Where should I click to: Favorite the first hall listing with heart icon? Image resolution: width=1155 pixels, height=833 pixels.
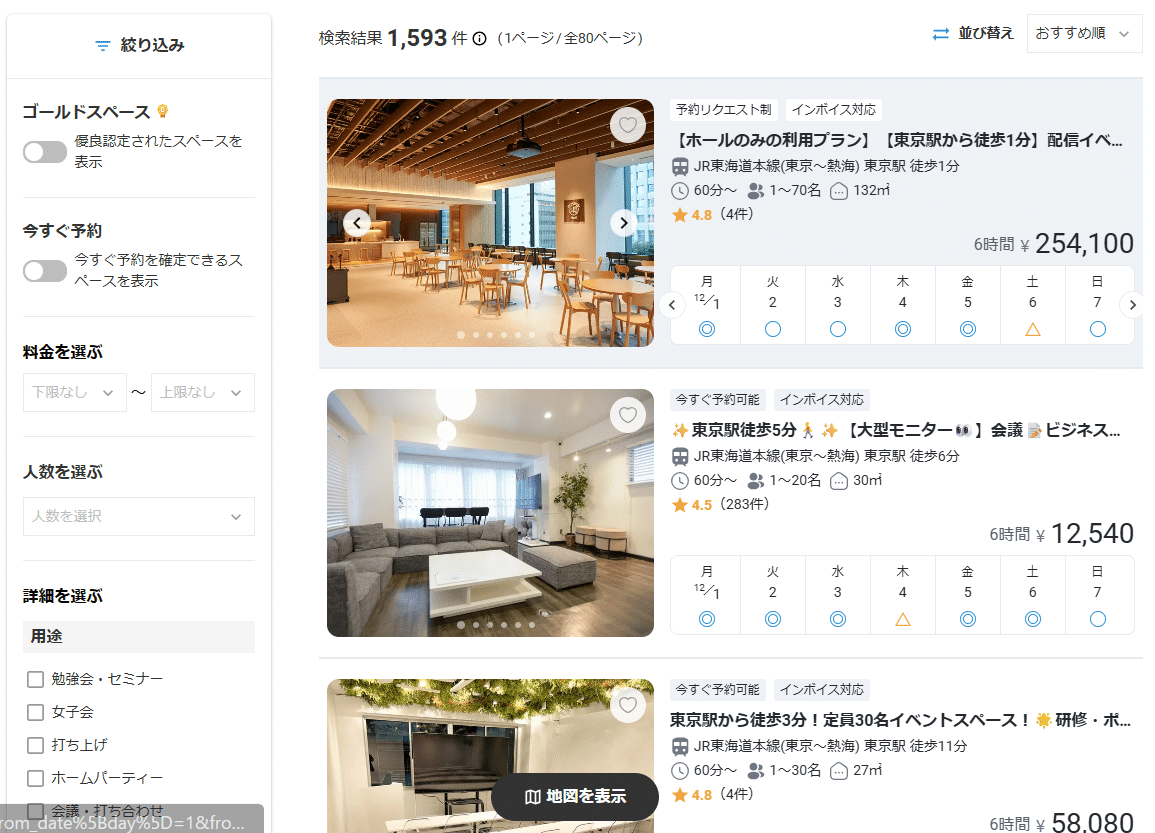coord(627,125)
